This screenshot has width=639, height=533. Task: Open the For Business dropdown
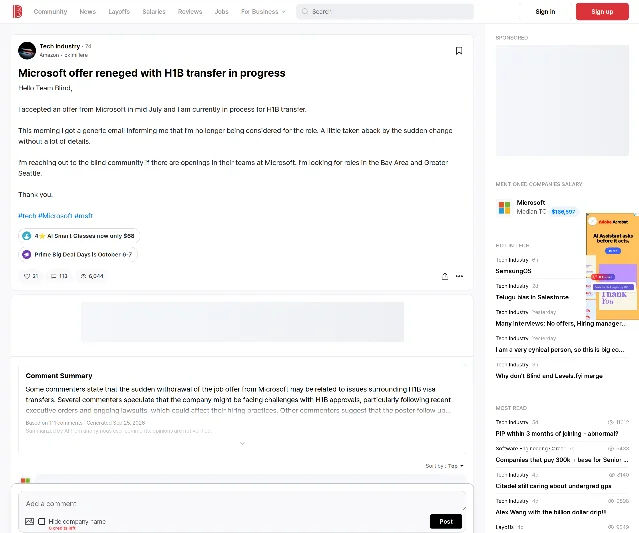coord(263,11)
